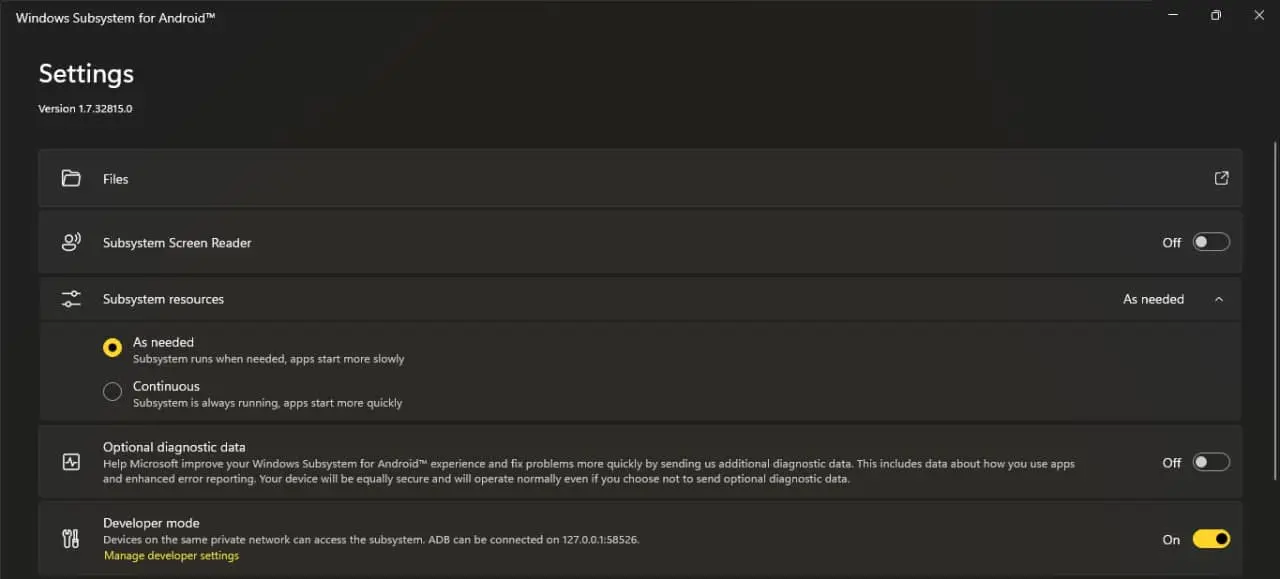Image resolution: width=1280 pixels, height=579 pixels.
Task: Collapse Subsystem resources chevron
Action: click(x=1218, y=299)
